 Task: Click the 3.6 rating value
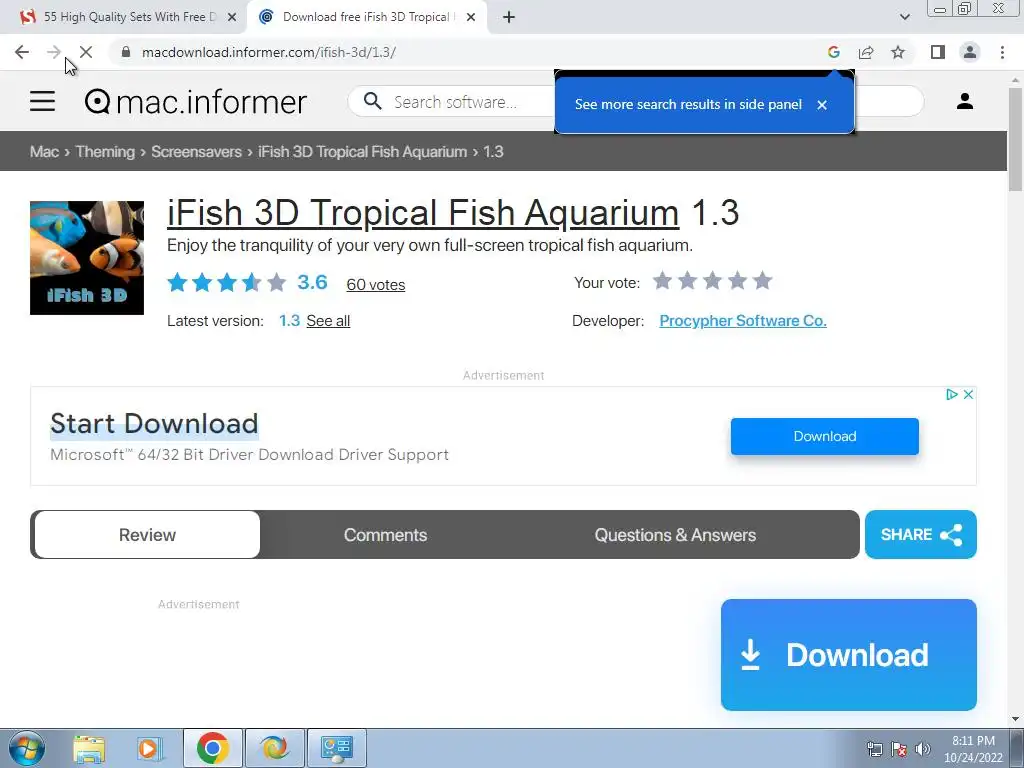pos(312,282)
